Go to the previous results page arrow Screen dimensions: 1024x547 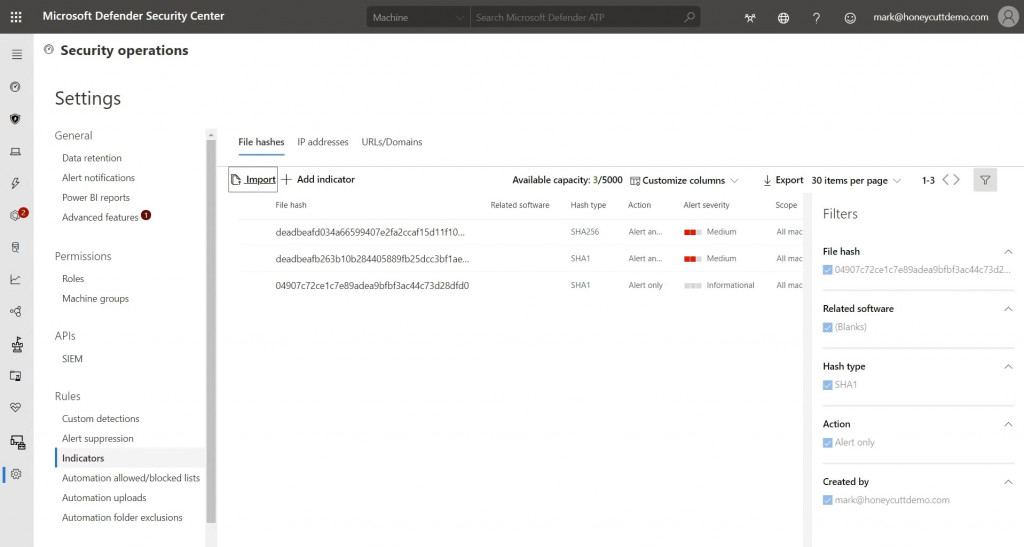pos(945,180)
